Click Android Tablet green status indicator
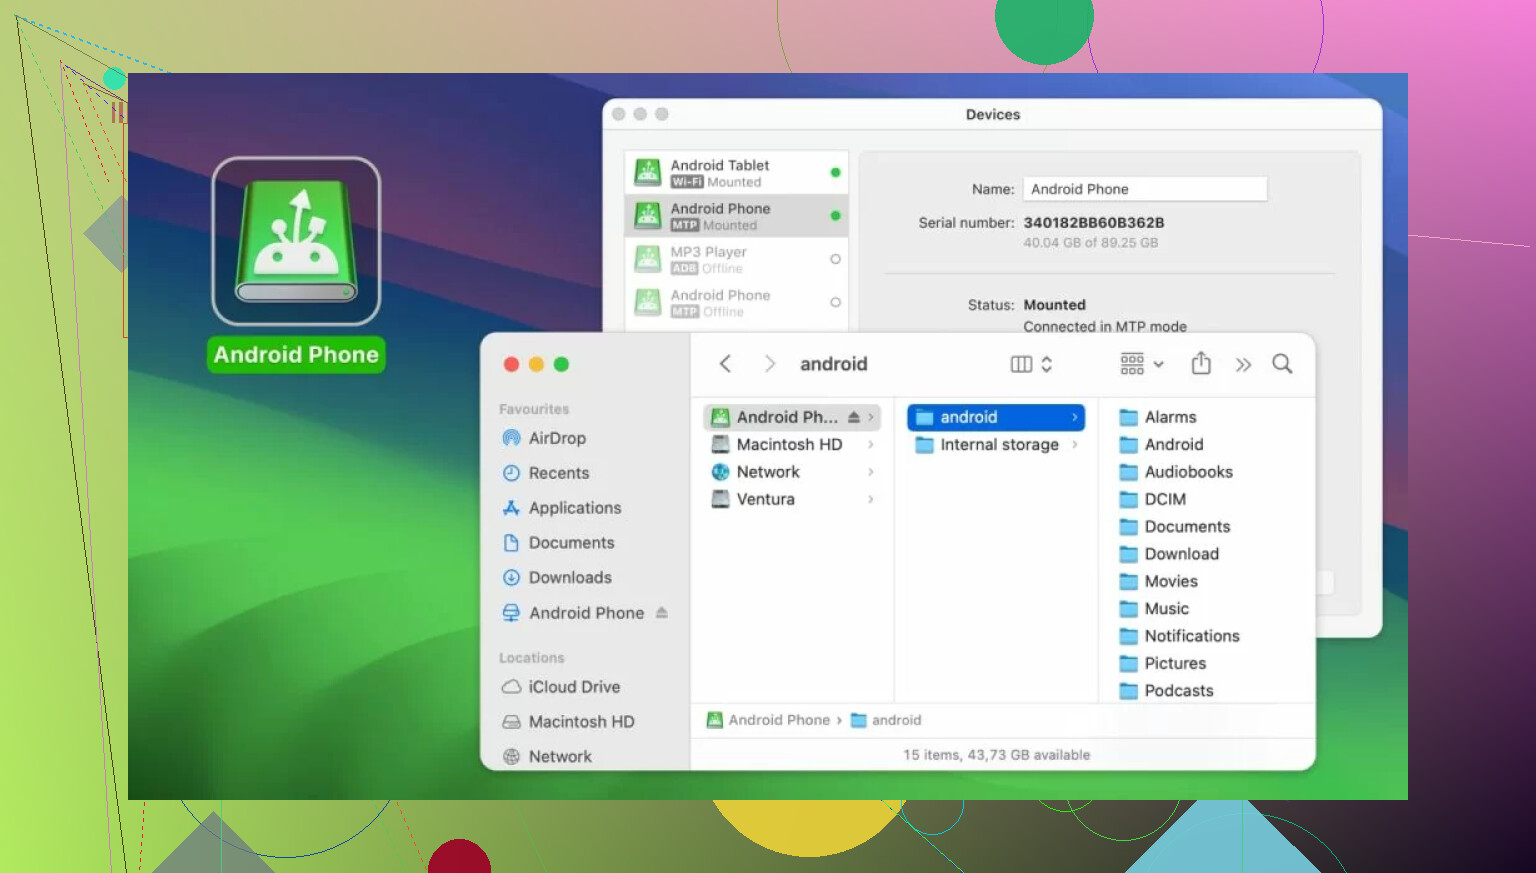 (835, 173)
